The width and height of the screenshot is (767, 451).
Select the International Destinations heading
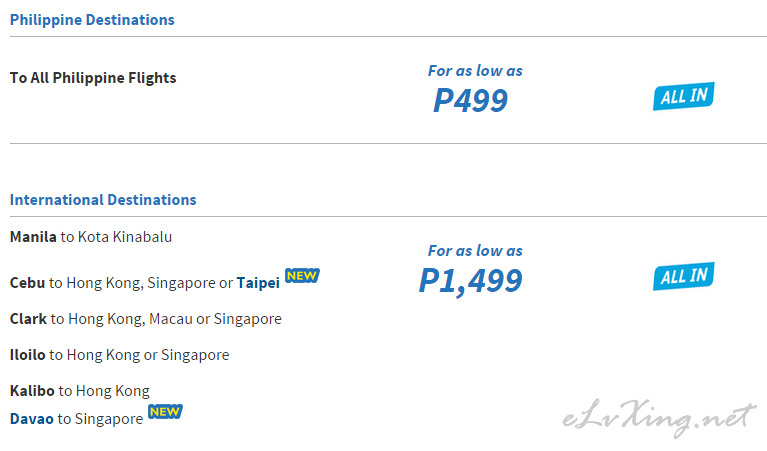(103, 200)
